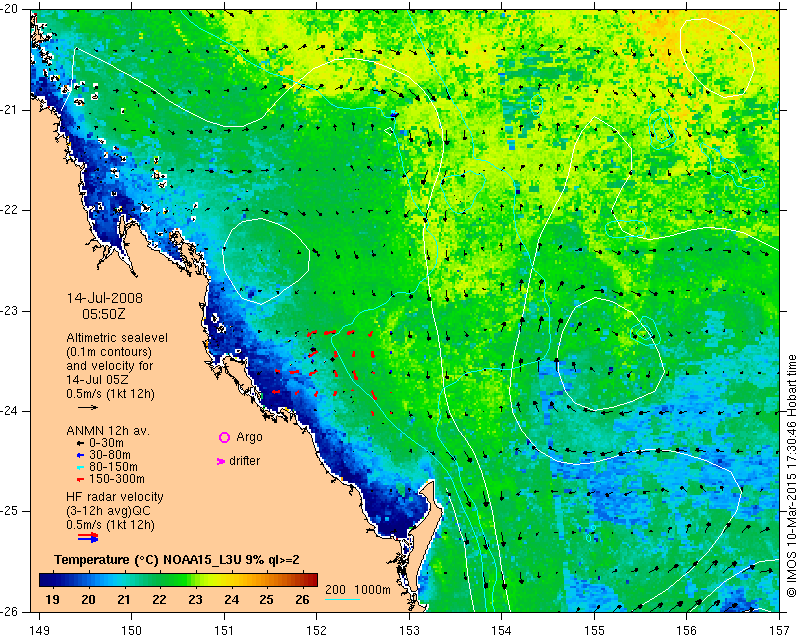800x640 pixels.
Task: Click the 'ANMN 12h av.' heading
Action: click(x=108, y=431)
